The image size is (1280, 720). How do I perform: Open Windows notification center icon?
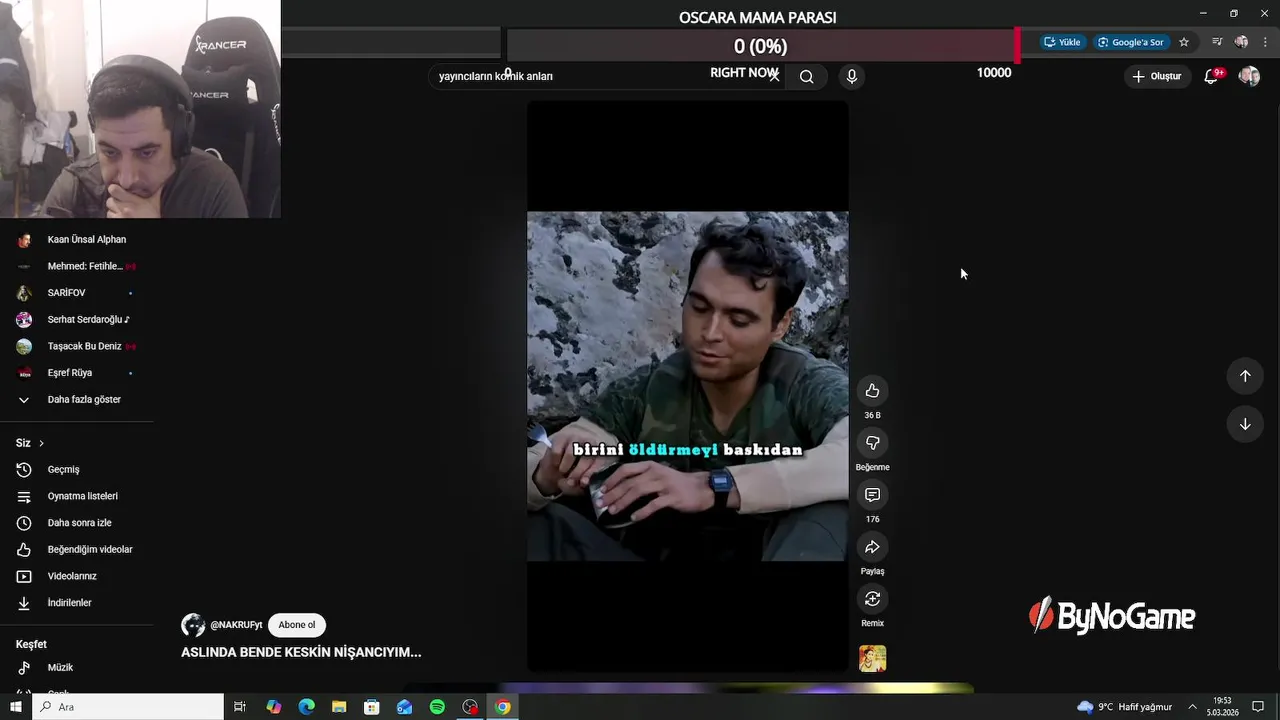click(1258, 707)
